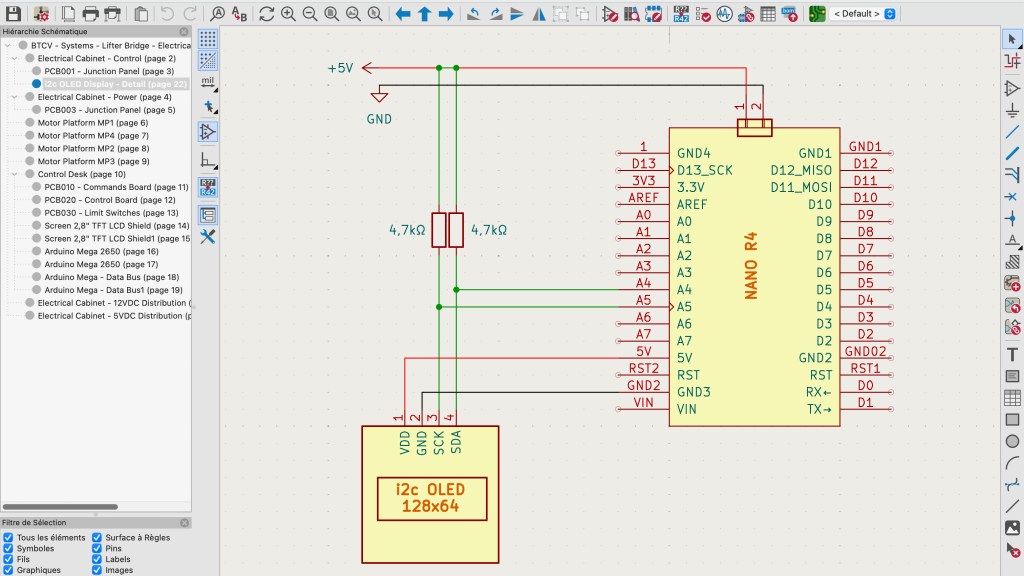The image size is (1024, 576).
Task: Toggle the grid display icon
Action: pos(208,39)
